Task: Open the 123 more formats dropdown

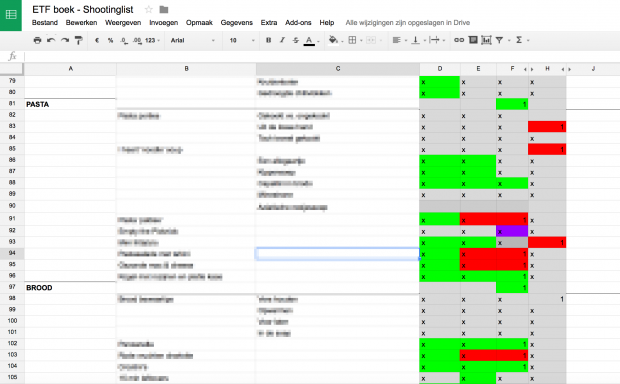Action: 152,40
